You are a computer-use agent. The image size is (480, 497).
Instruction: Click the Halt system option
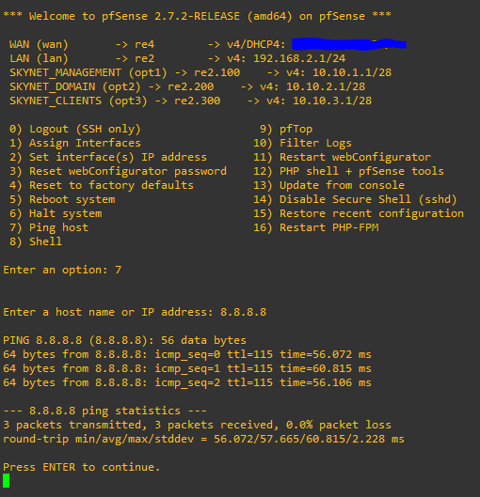(56, 214)
